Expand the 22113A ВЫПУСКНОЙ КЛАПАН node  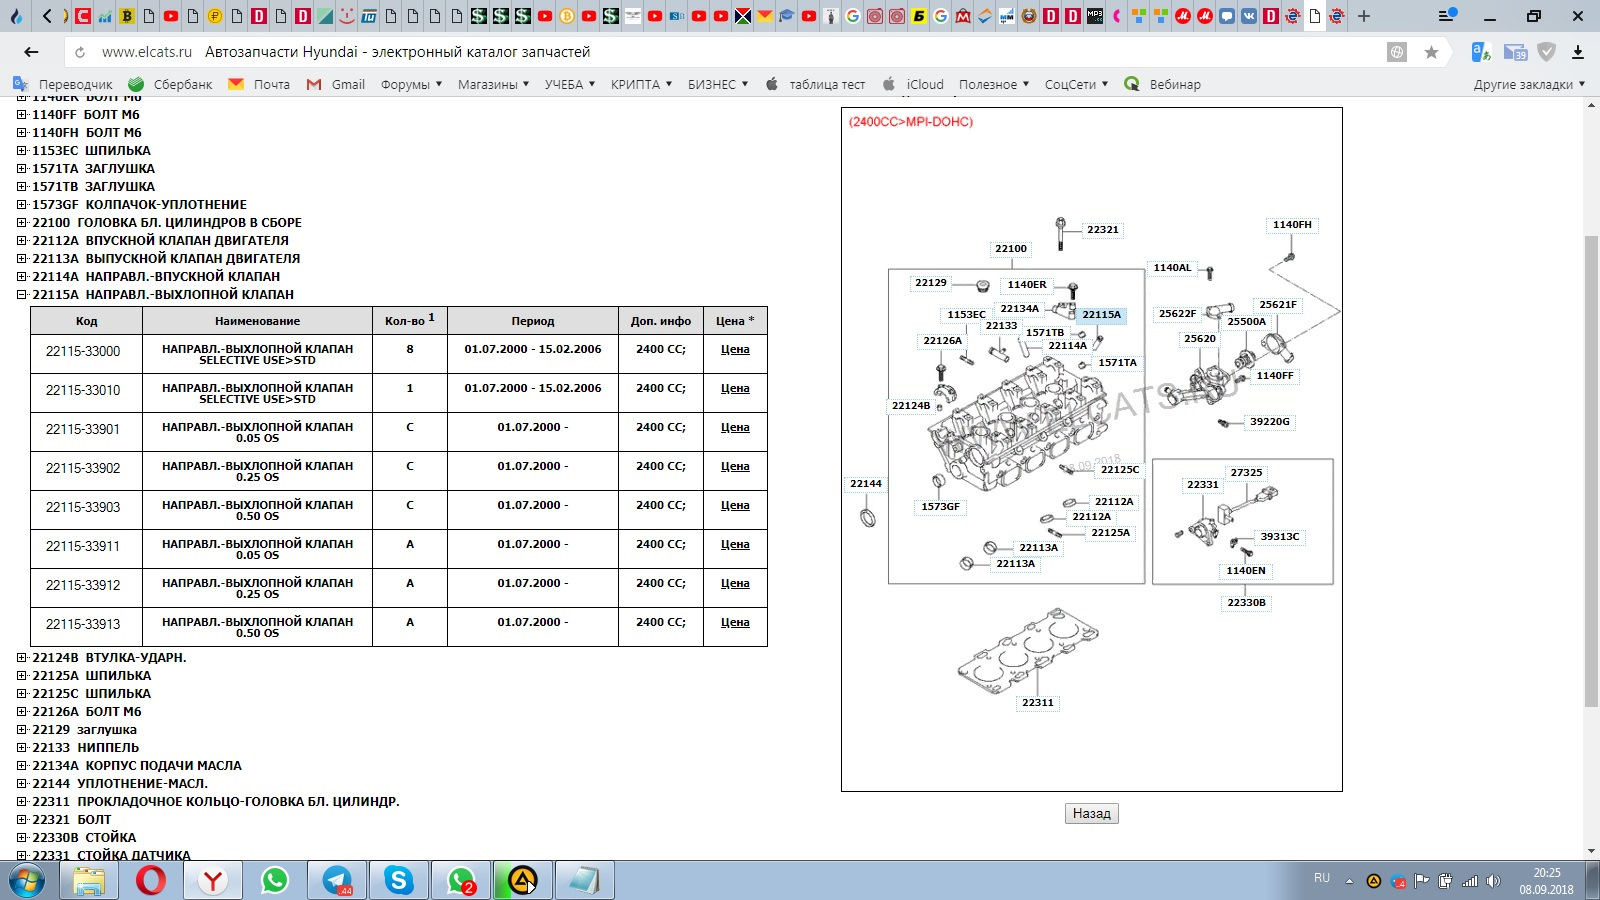point(22,259)
